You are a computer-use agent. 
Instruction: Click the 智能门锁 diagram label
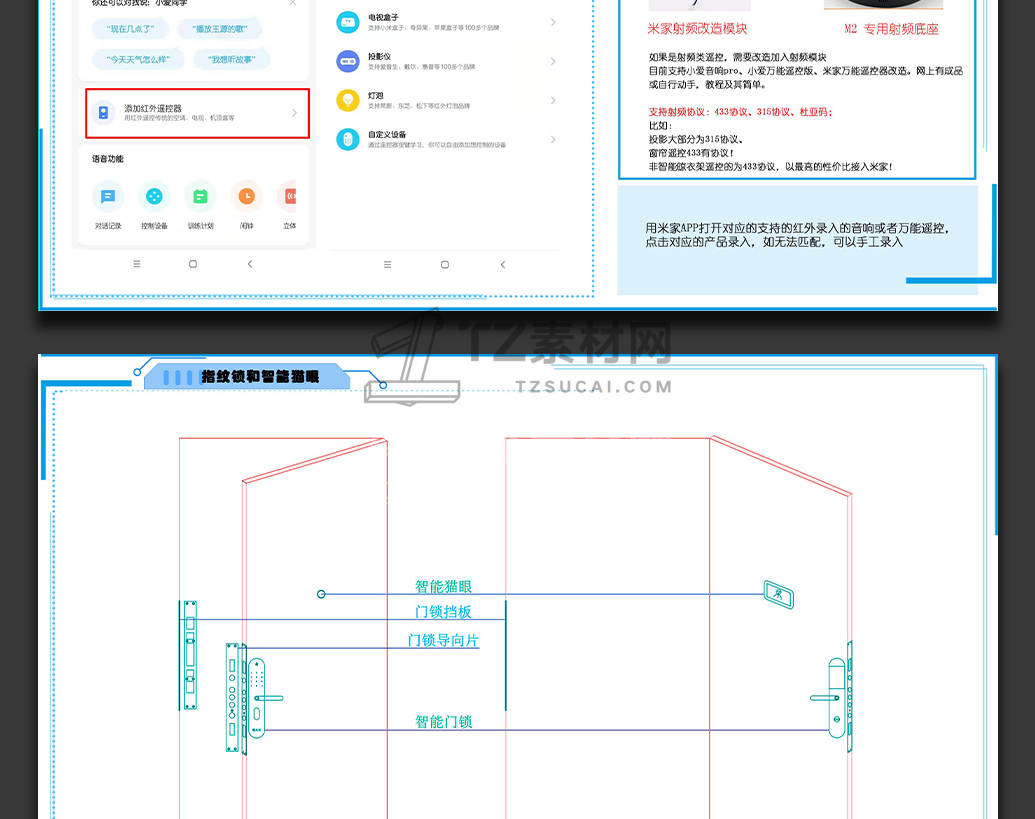[444, 721]
